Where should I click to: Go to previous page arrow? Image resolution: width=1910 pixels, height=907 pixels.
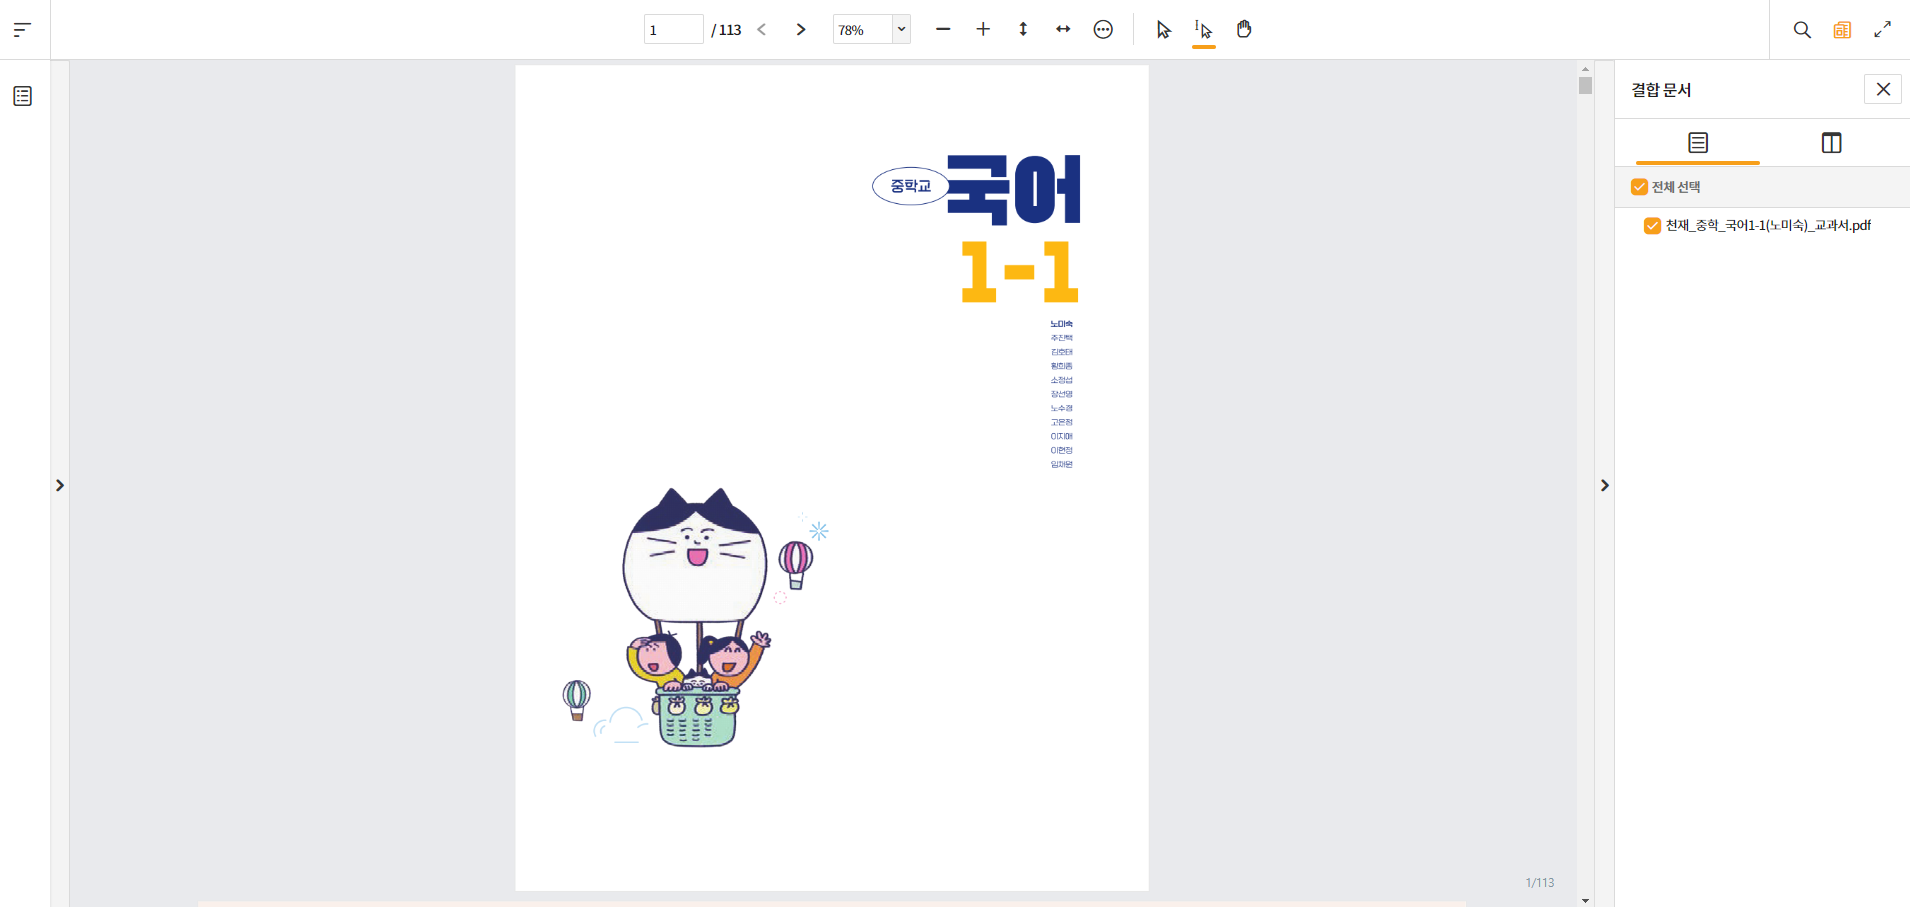pos(762,30)
